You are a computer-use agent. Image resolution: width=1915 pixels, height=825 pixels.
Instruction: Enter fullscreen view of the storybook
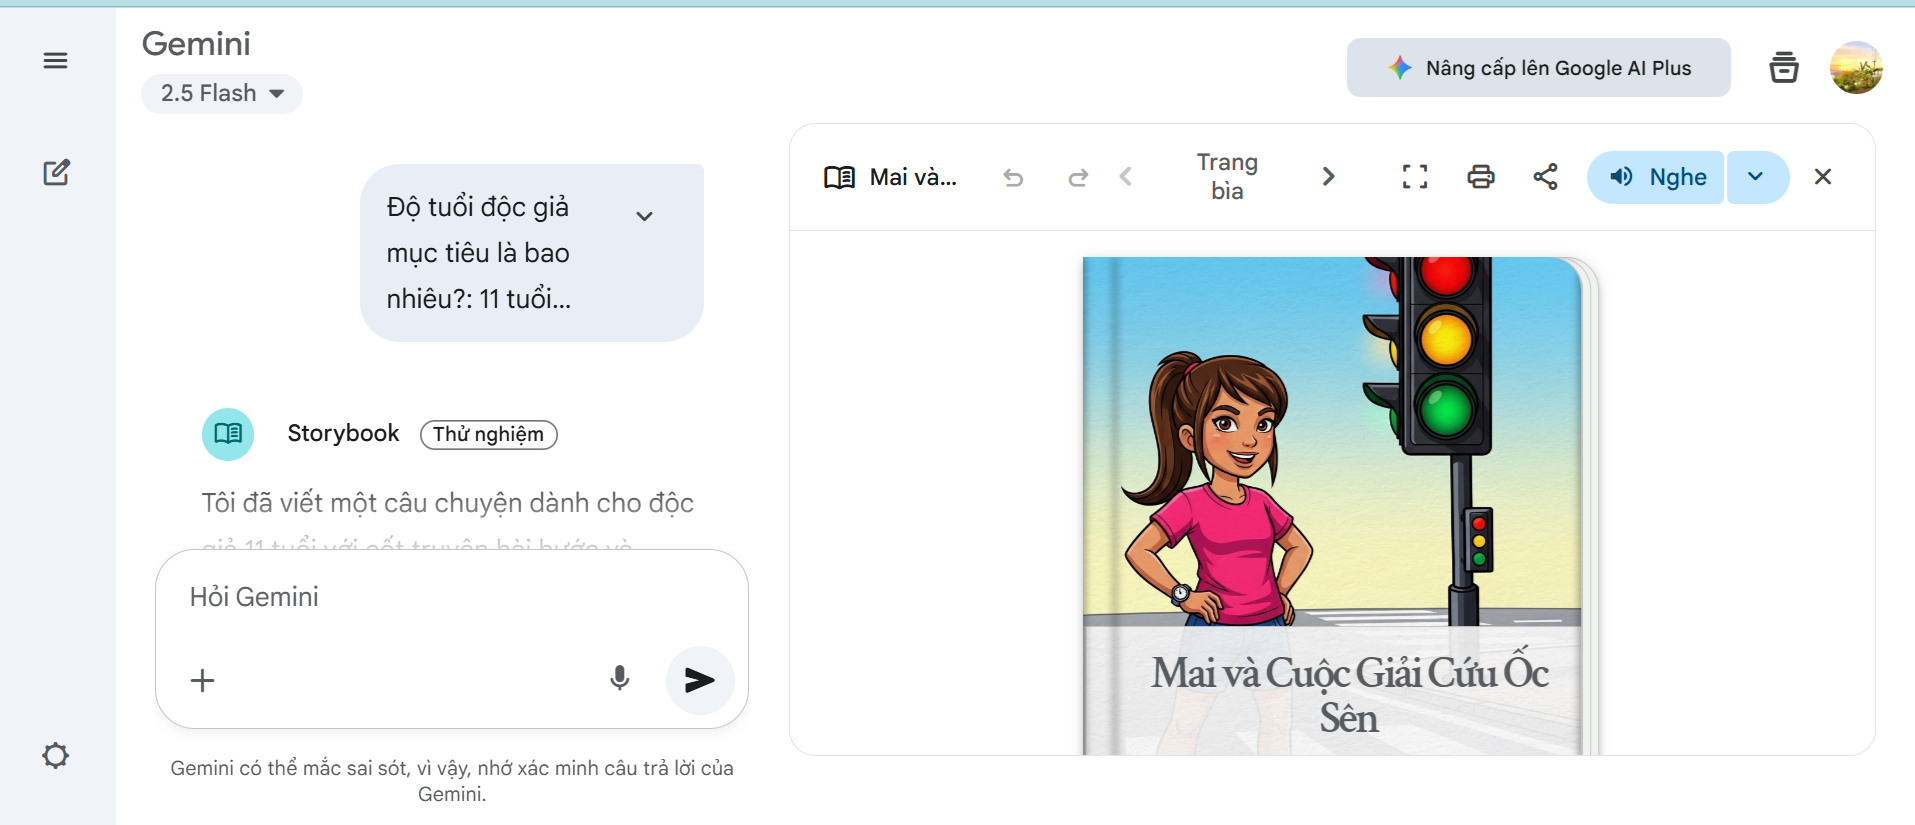[x=1414, y=177]
